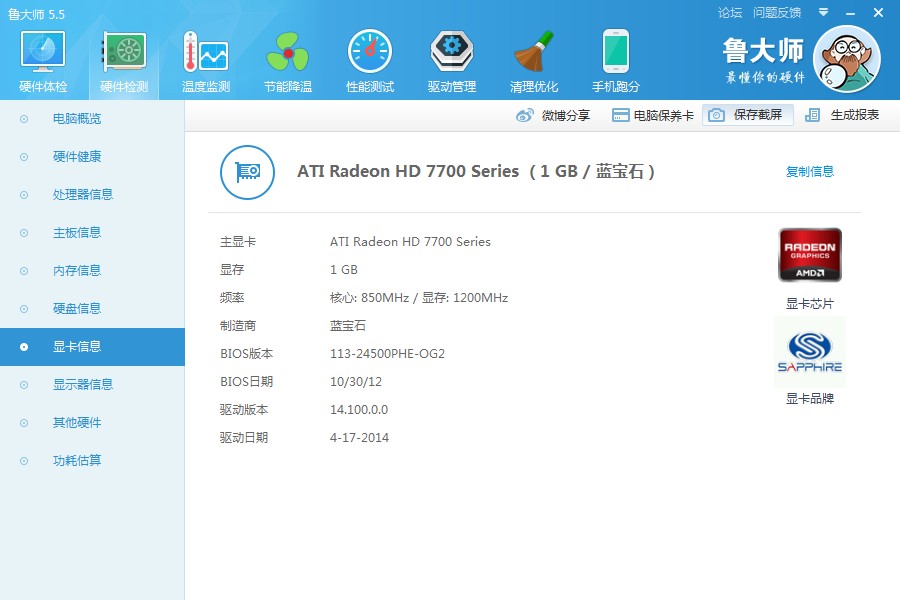Open the title bar dropdown menu arrow
Image resolution: width=900 pixels, height=600 pixels.
[x=823, y=12]
